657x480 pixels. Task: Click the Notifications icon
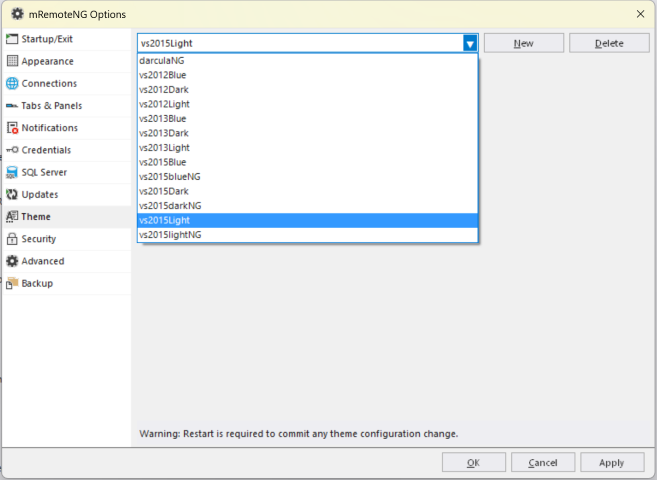click(12, 128)
